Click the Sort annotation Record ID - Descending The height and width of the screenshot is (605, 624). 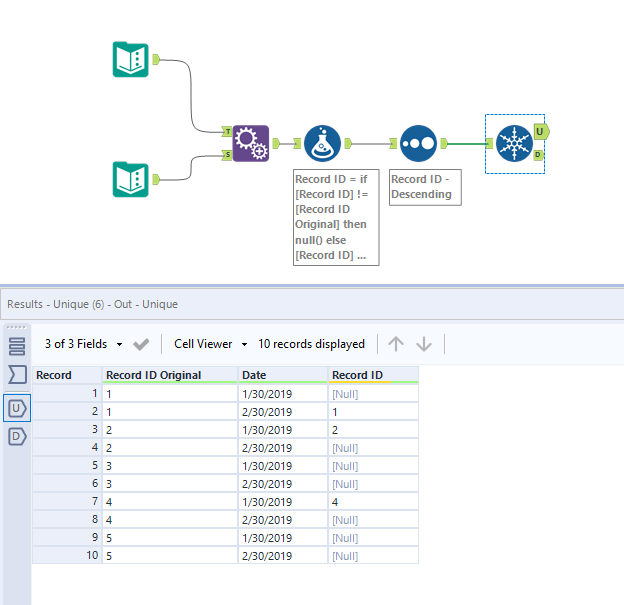[x=425, y=187]
